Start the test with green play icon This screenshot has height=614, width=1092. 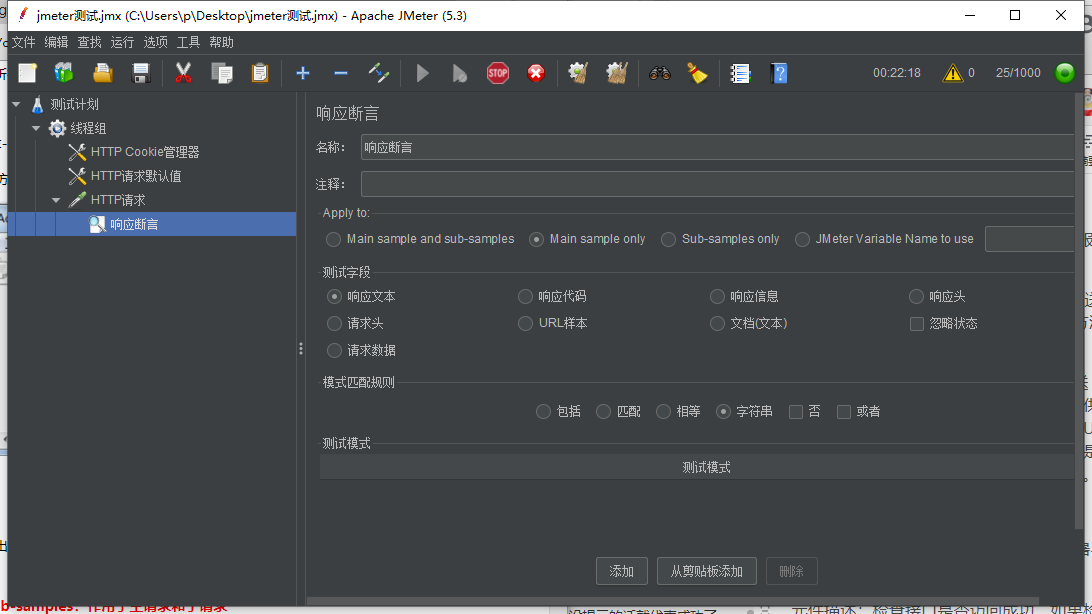coord(422,73)
